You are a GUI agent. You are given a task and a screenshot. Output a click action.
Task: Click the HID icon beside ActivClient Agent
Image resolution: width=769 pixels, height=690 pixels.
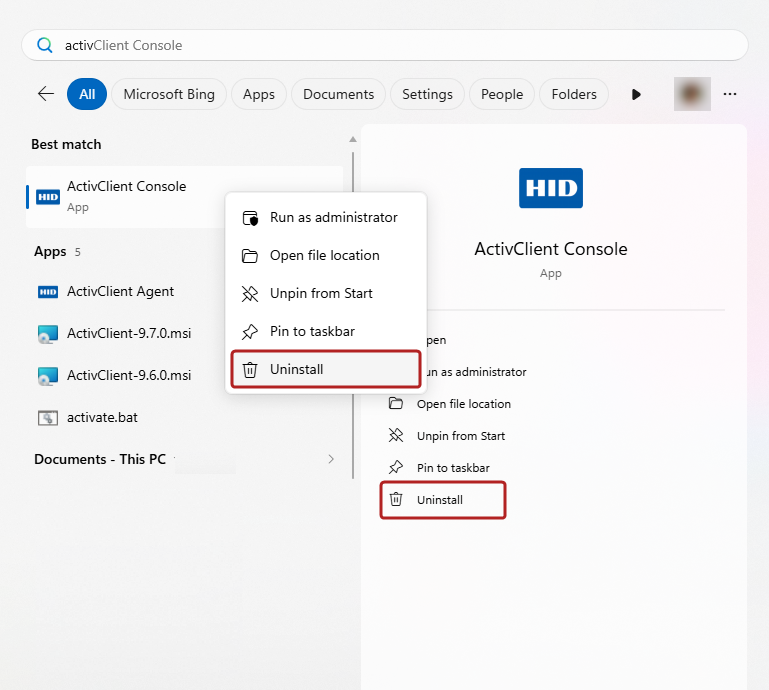point(48,292)
